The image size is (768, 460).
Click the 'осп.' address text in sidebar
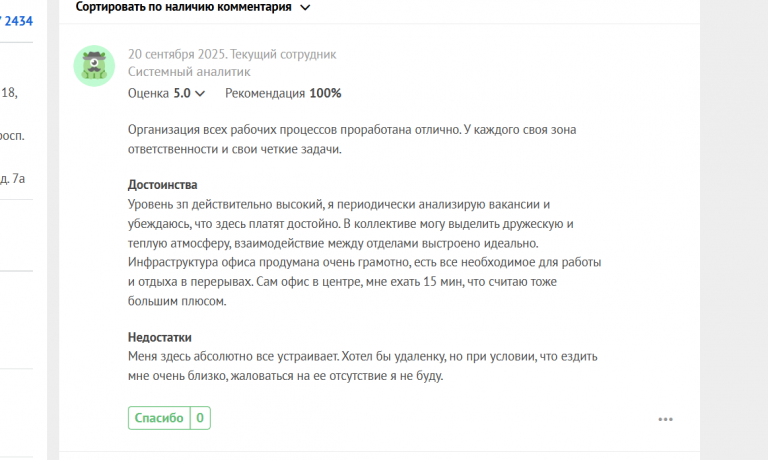click(12, 136)
